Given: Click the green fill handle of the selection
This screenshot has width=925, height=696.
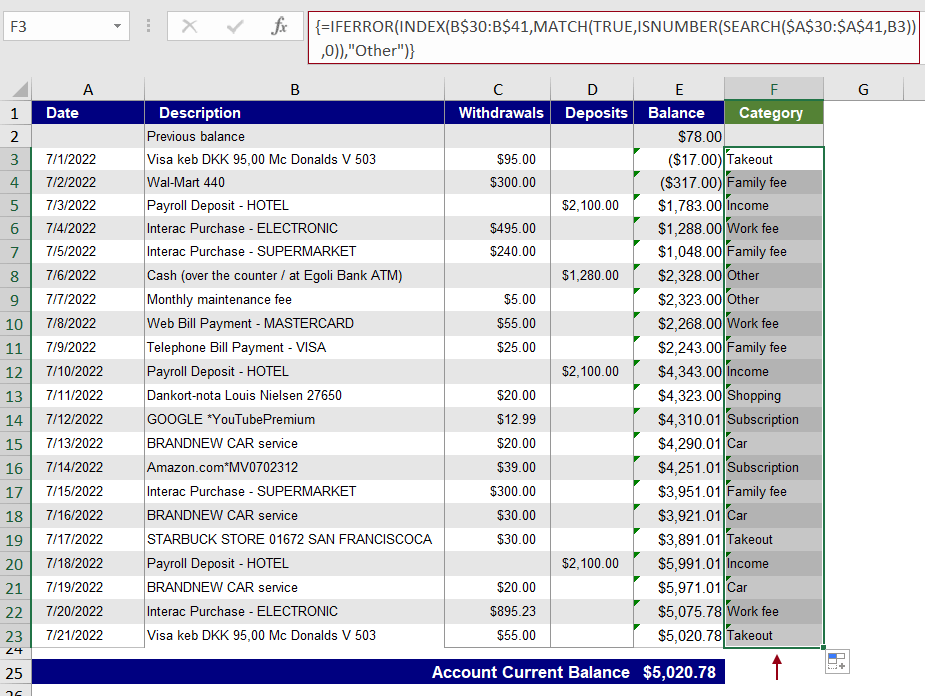Looking at the screenshot, I should [x=820, y=646].
